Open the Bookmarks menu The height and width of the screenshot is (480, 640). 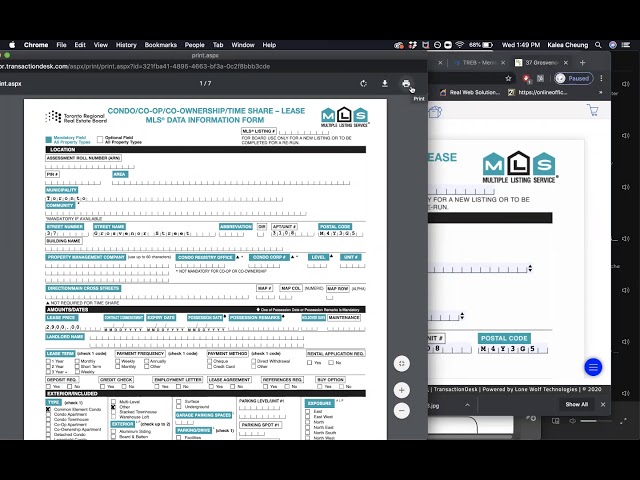pyautogui.click(x=161, y=45)
